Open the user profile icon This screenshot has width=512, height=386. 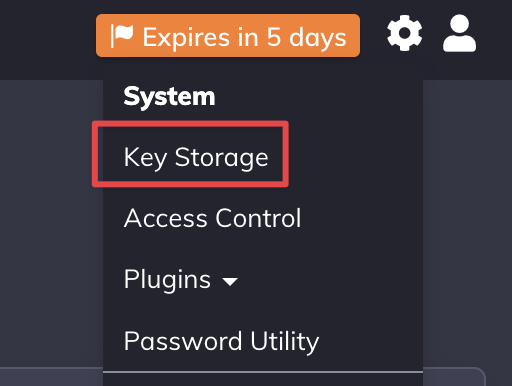tap(459, 33)
